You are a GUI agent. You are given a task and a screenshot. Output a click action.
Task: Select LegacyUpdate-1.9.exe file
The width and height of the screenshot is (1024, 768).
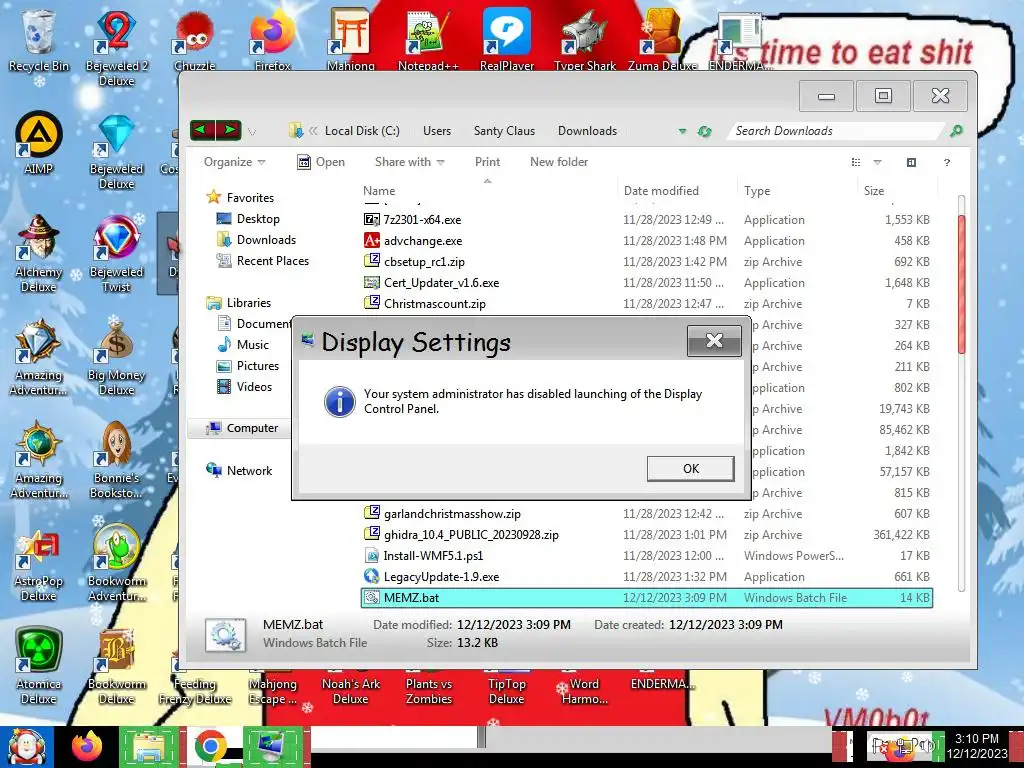(x=647, y=577)
